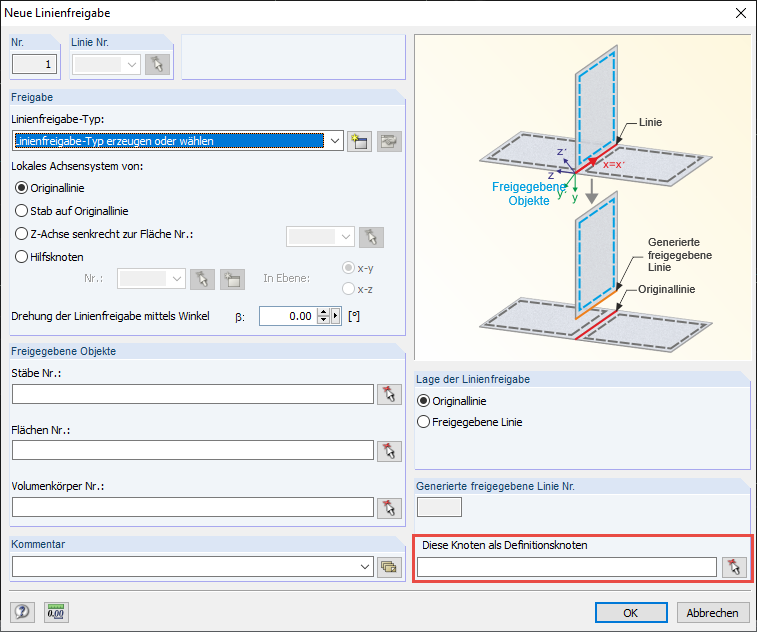The height and width of the screenshot is (632, 757).
Task: Click the Definitionsknoten input field
Action: [567, 567]
